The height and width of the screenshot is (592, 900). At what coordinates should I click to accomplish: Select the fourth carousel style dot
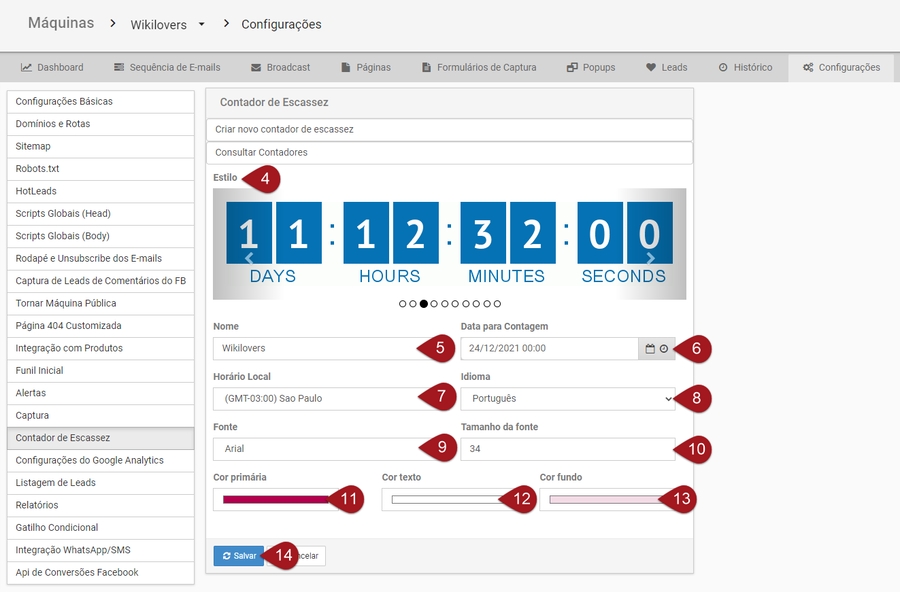(434, 303)
